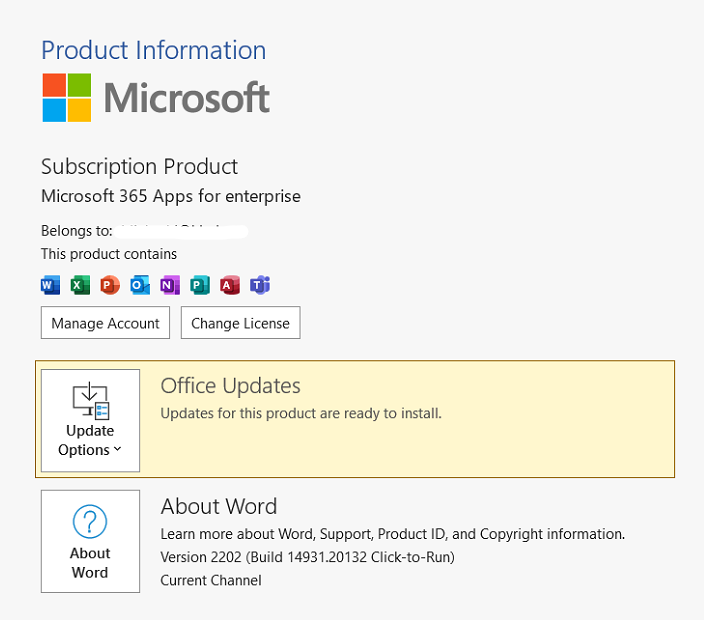
Task: Expand the Update Options dropdown
Action: (x=90, y=421)
